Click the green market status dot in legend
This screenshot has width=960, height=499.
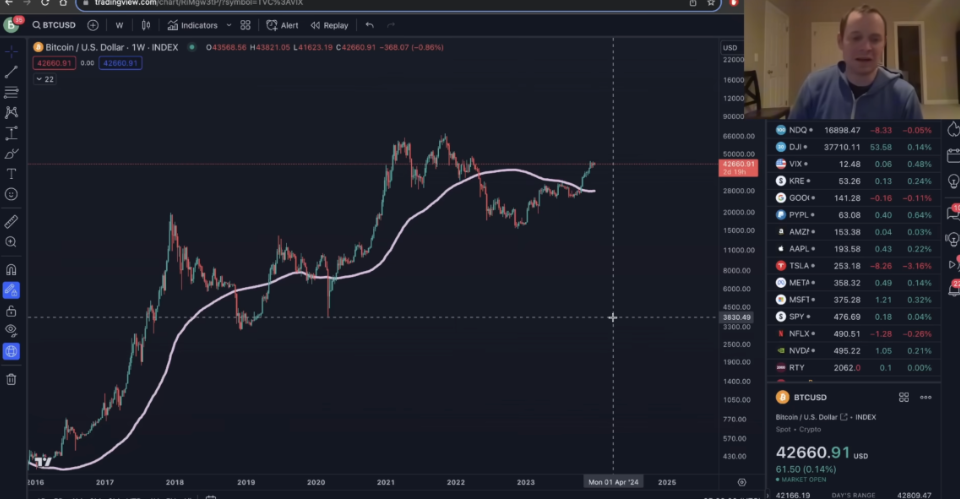coord(192,47)
